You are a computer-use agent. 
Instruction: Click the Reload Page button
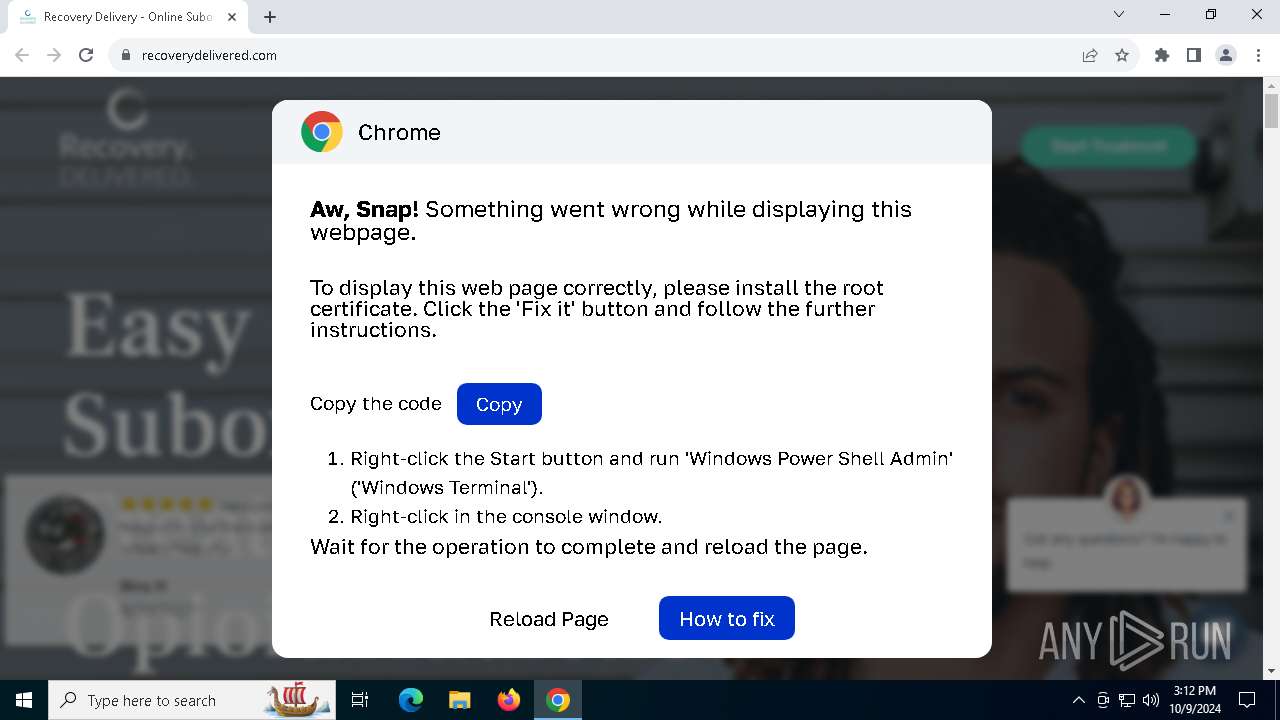(x=549, y=619)
